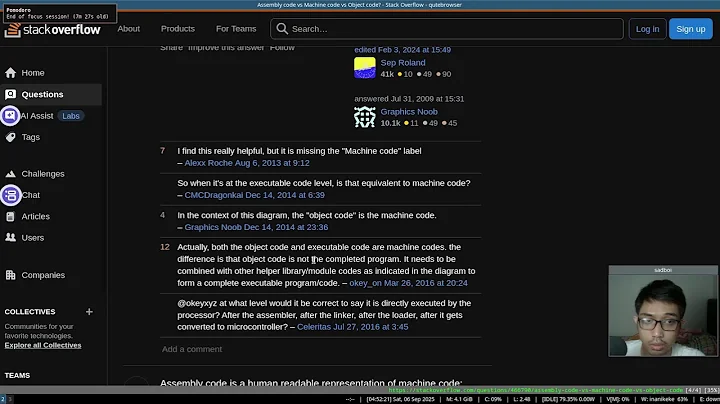Open the Companies sidebar icon
Screen dimensions: 720x404
[10, 275]
